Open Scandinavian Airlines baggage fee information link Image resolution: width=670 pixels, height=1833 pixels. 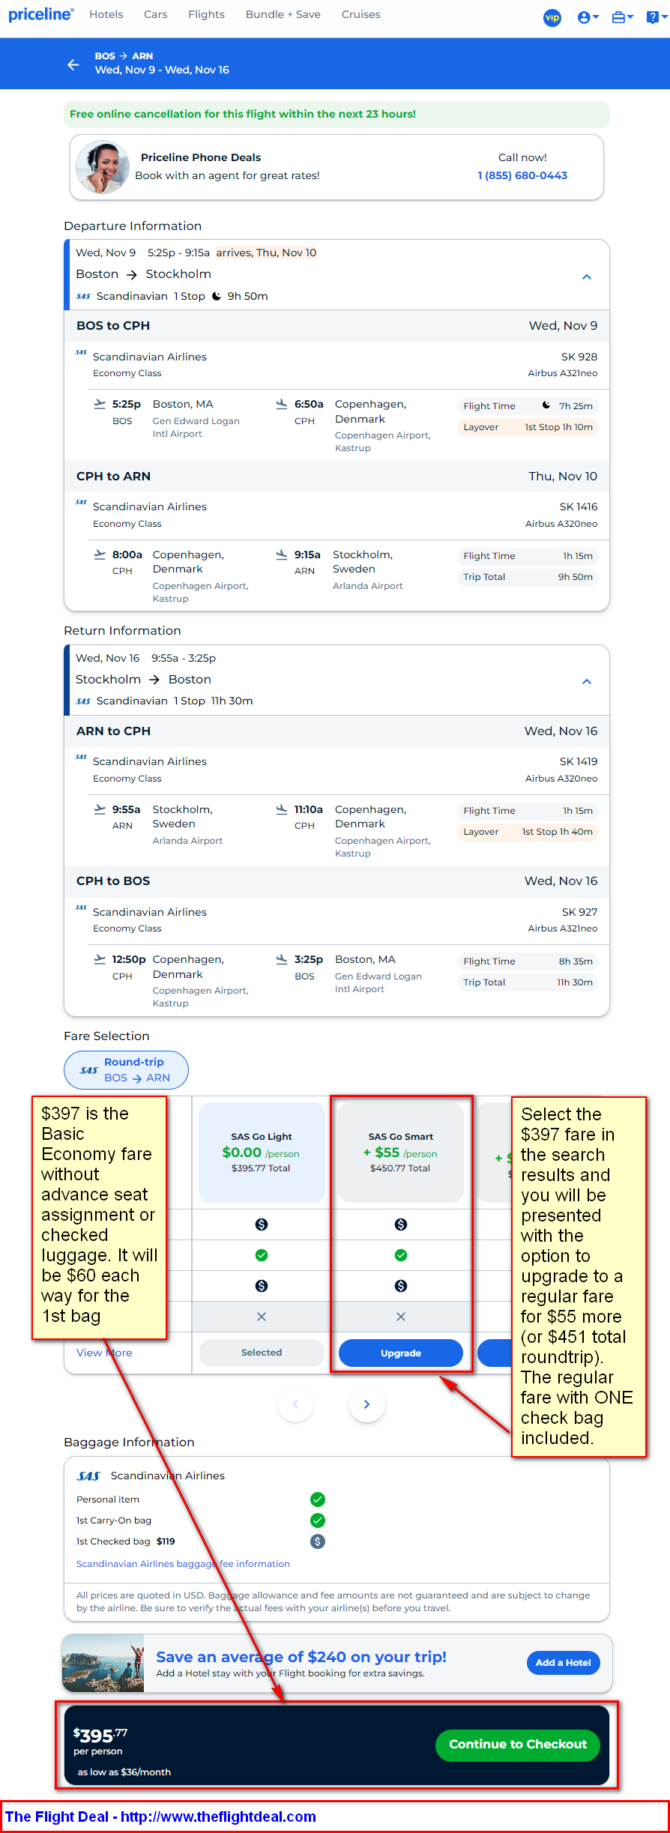pyautogui.click(x=183, y=1563)
